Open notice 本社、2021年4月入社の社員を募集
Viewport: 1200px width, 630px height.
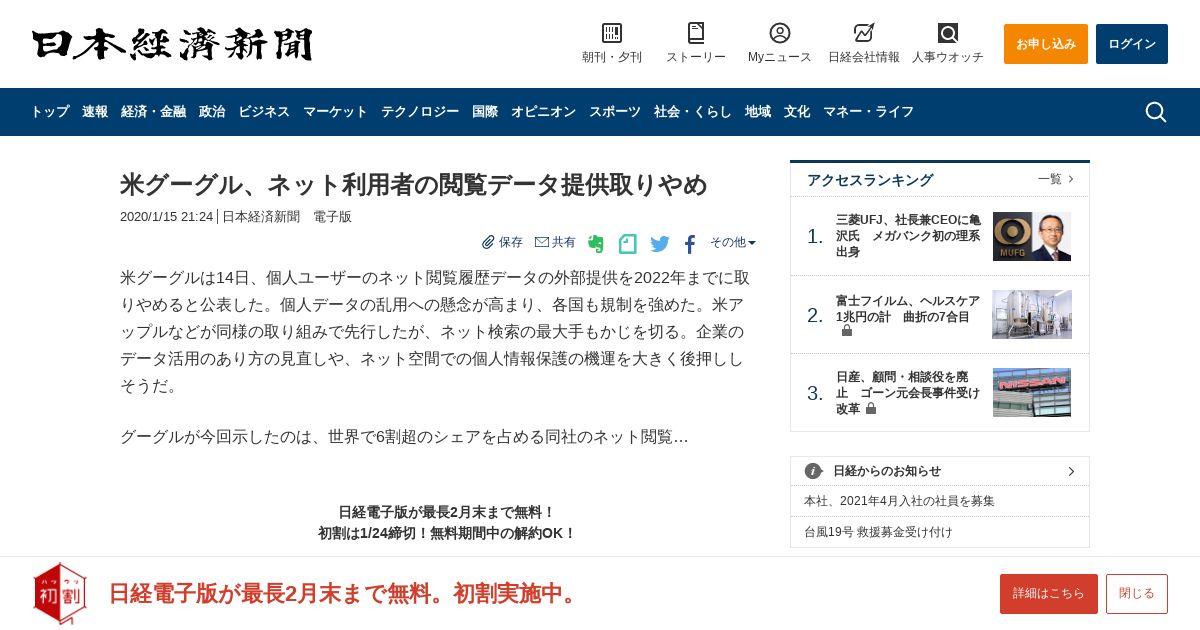(899, 501)
